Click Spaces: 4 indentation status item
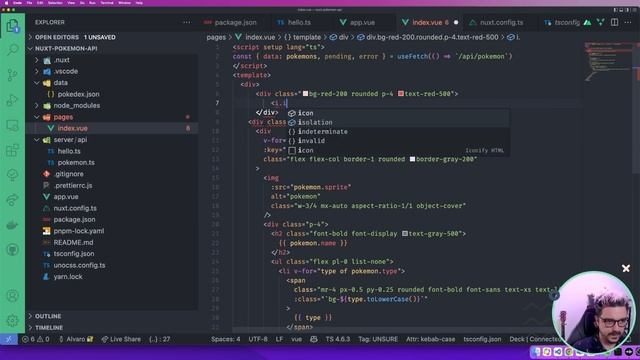The width and height of the screenshot is (640, 360). click(x=226, y=339)
